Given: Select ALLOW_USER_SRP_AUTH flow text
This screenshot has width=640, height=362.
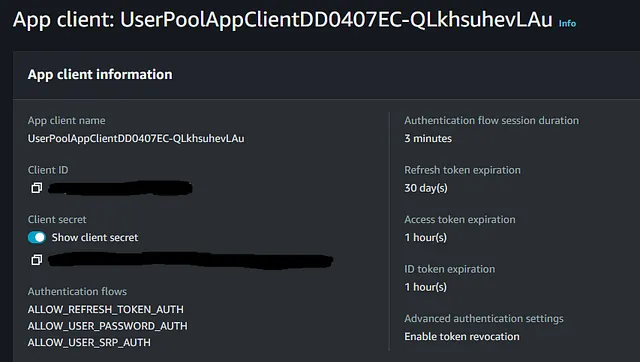Looking at the screenshot, I should [89, 342].
